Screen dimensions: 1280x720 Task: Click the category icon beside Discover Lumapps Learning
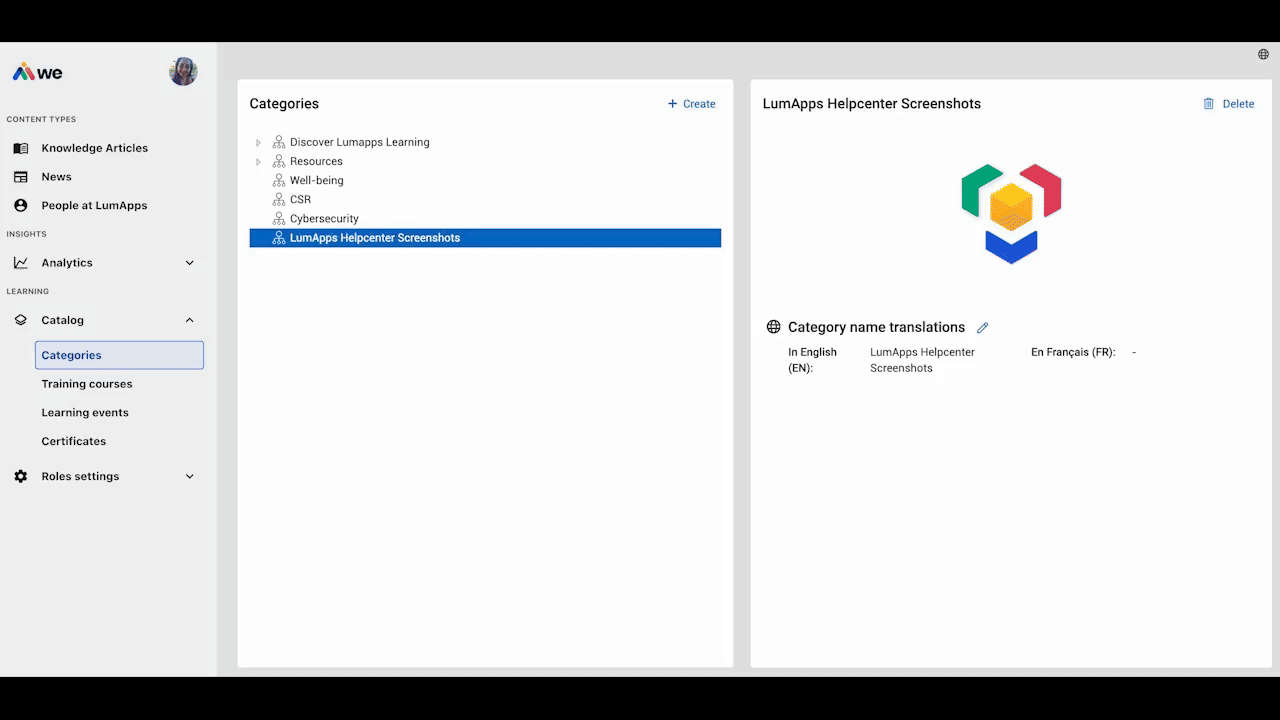[279, 142]
